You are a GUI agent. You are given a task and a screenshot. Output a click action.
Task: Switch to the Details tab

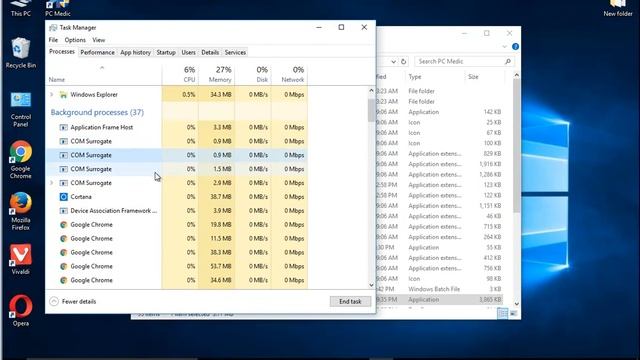click(210, 52)
